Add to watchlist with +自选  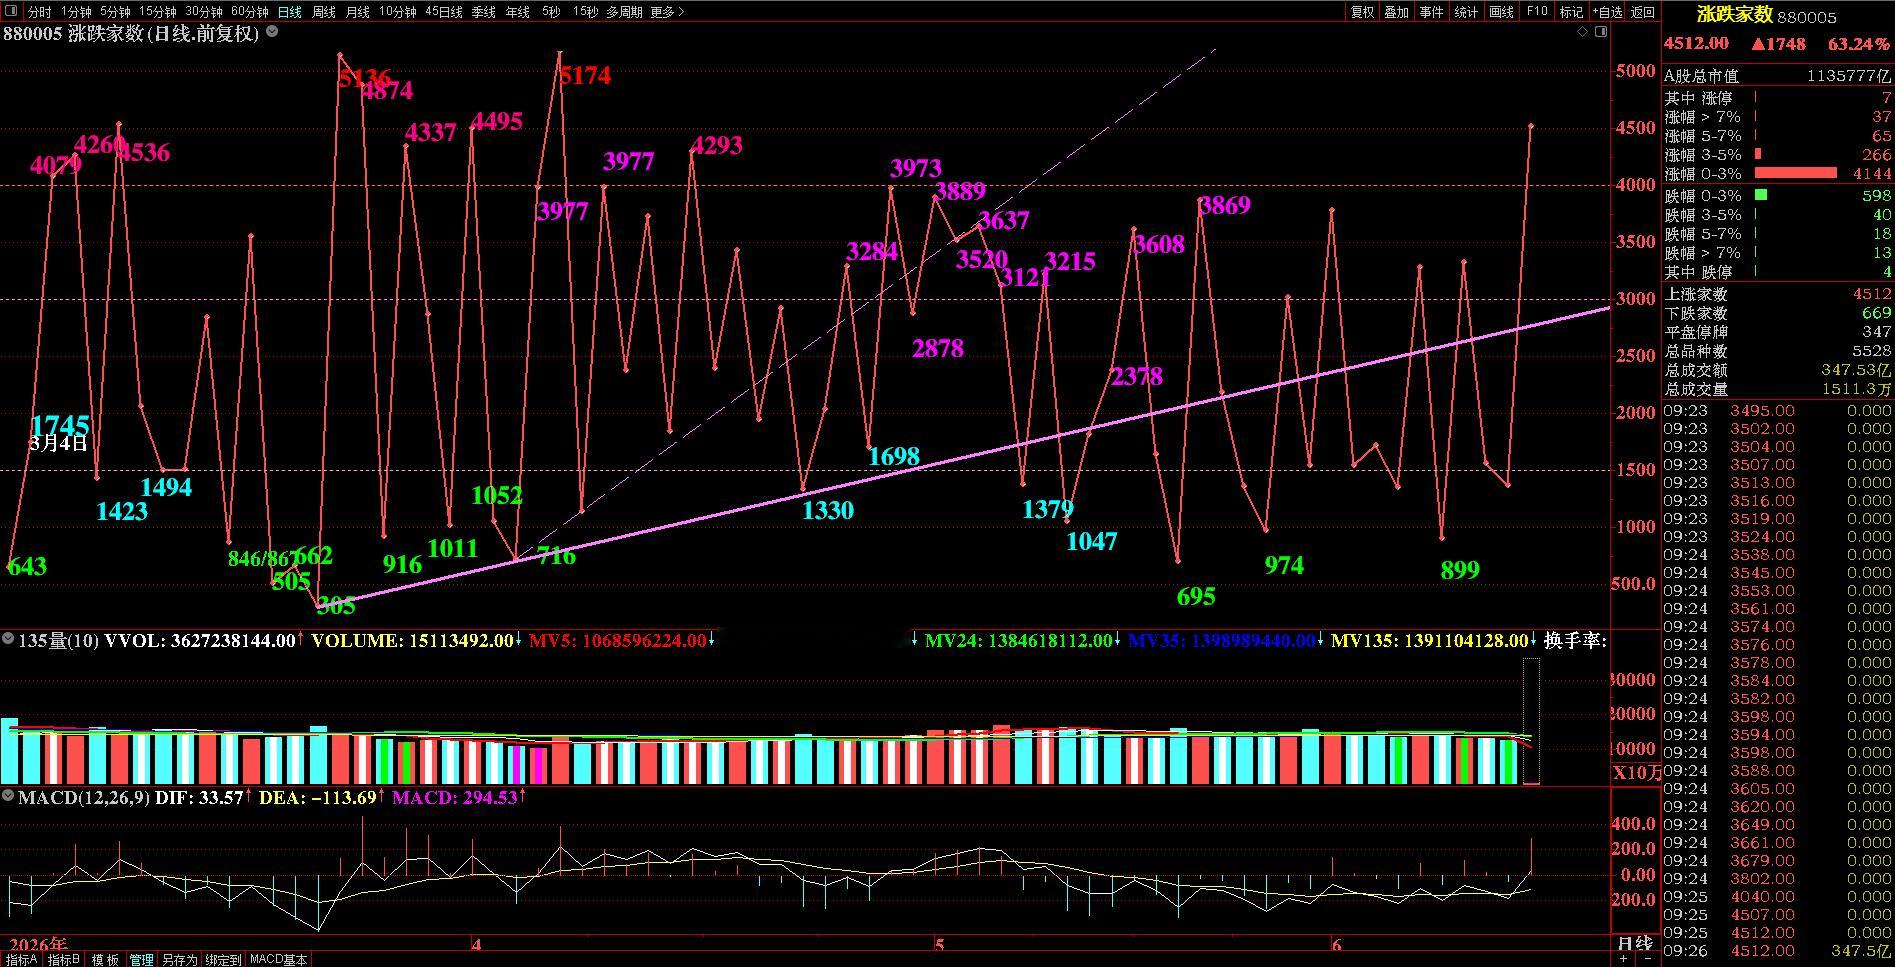click(1607, 12)
